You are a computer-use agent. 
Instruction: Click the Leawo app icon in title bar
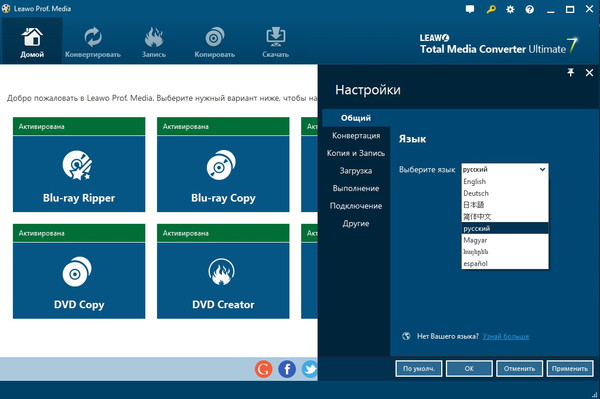[x=6, y=8]
